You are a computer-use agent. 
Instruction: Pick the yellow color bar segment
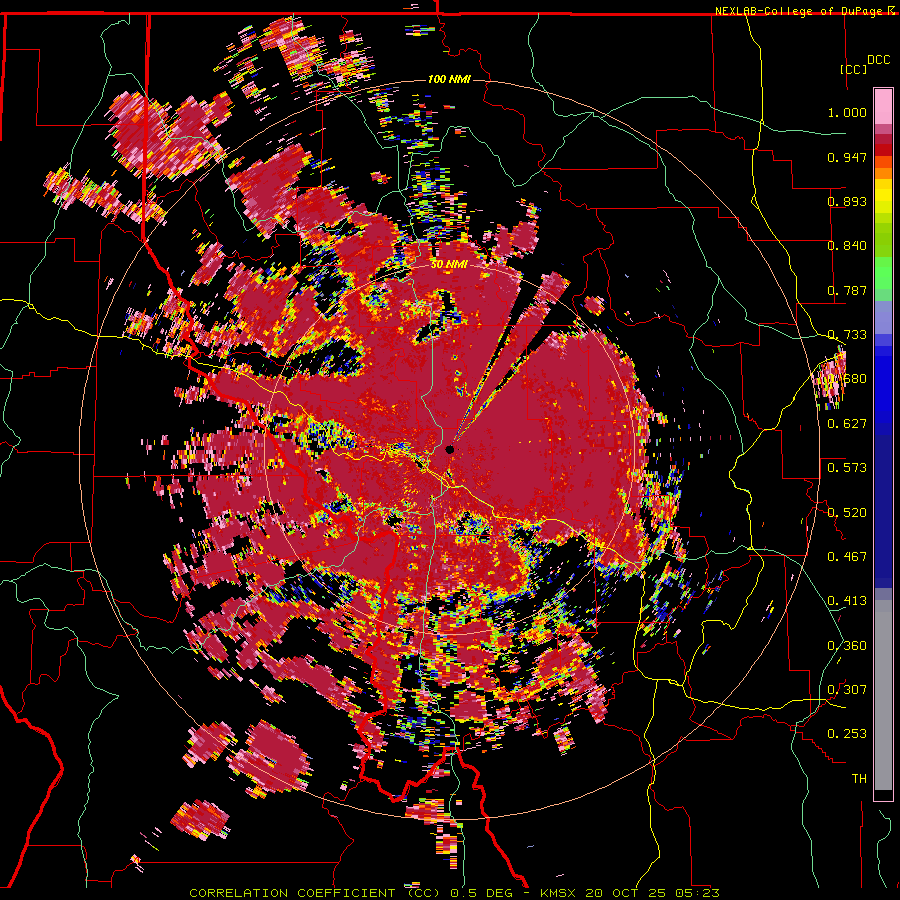pos(883,196)
